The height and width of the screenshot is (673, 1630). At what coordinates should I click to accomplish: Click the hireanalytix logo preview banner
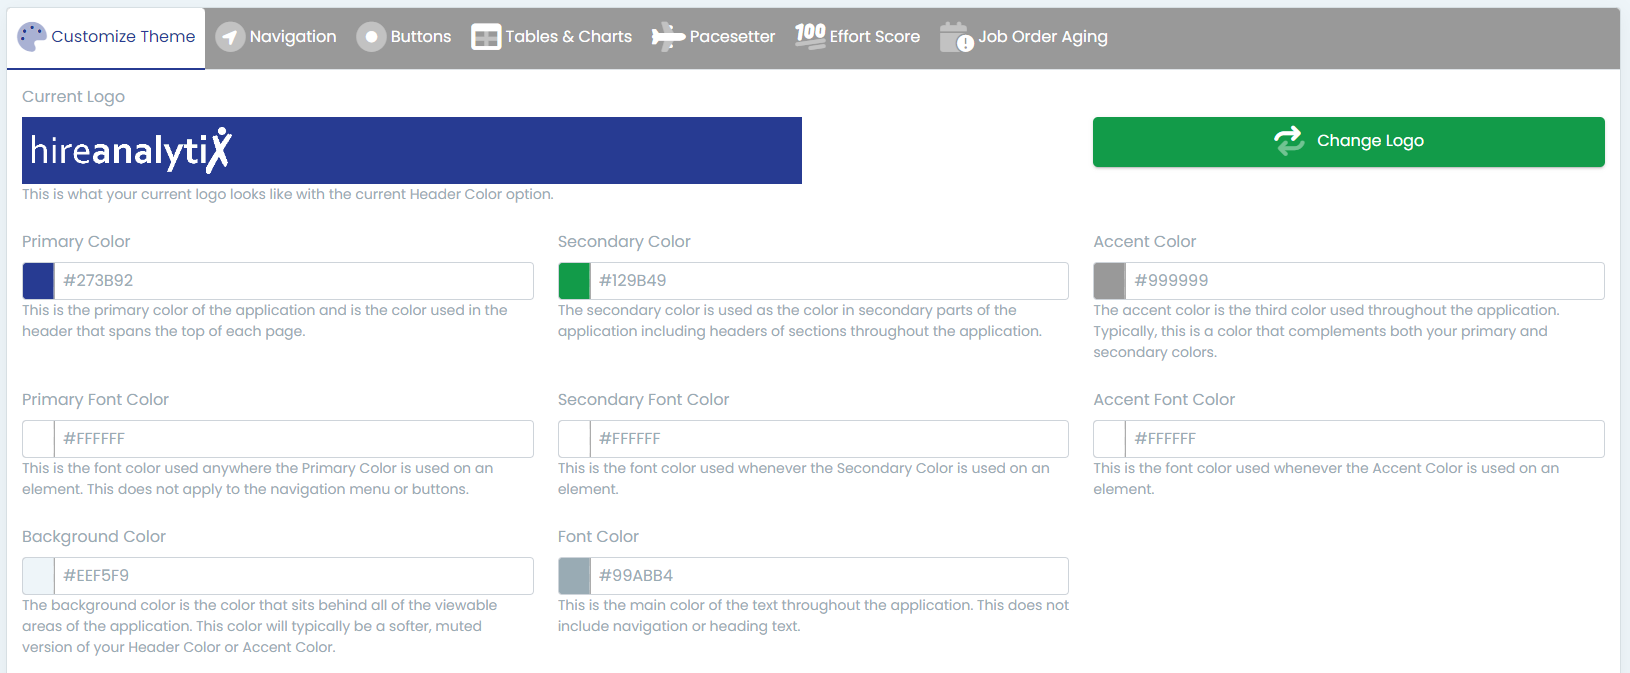point(412,150)
